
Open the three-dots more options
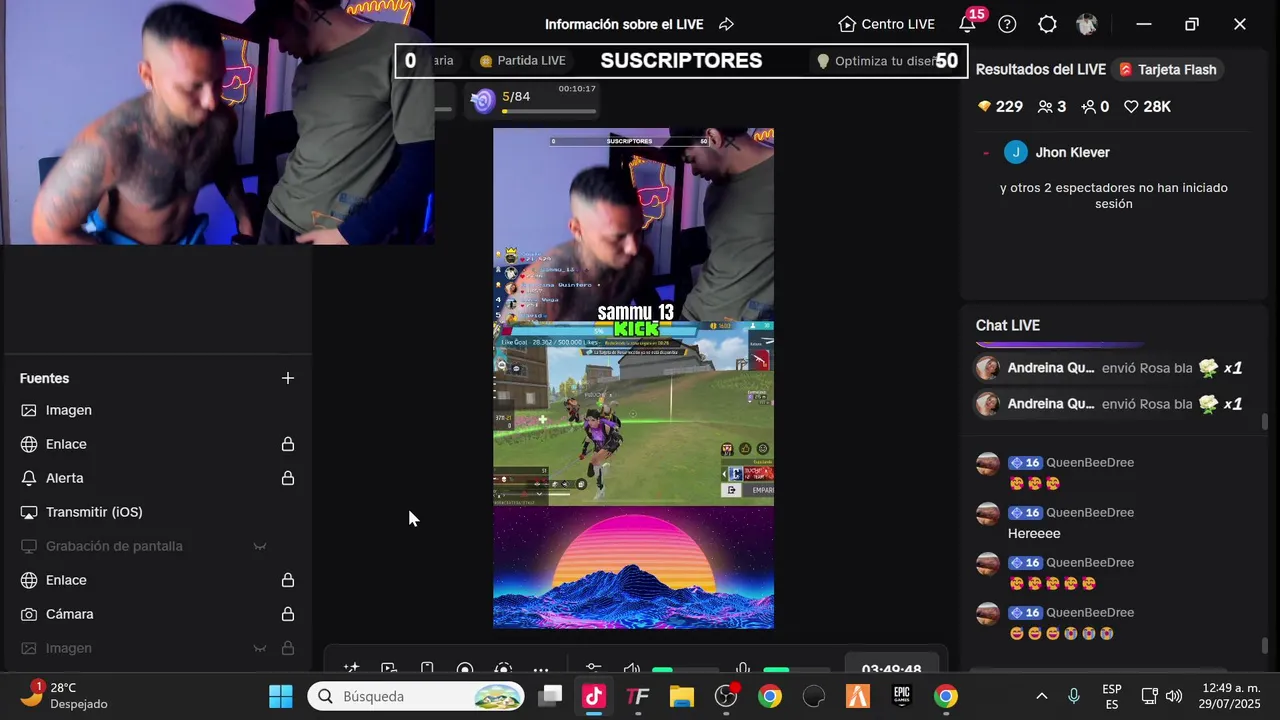tap(541, 670)
